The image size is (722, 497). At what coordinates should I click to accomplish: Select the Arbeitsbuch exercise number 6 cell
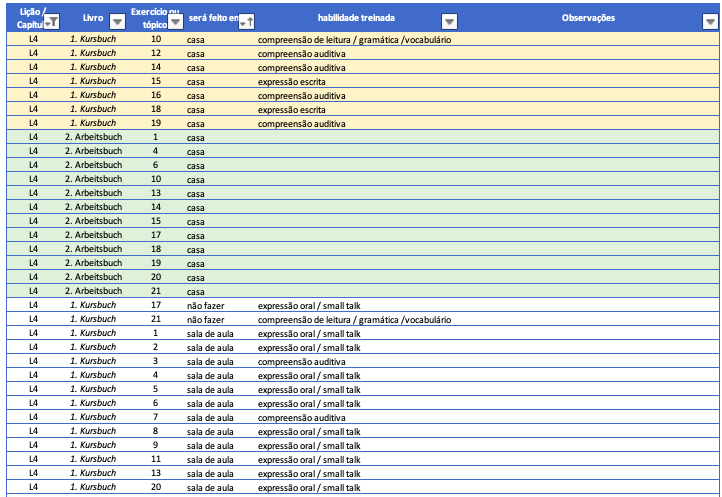click(x=155, y=165)
